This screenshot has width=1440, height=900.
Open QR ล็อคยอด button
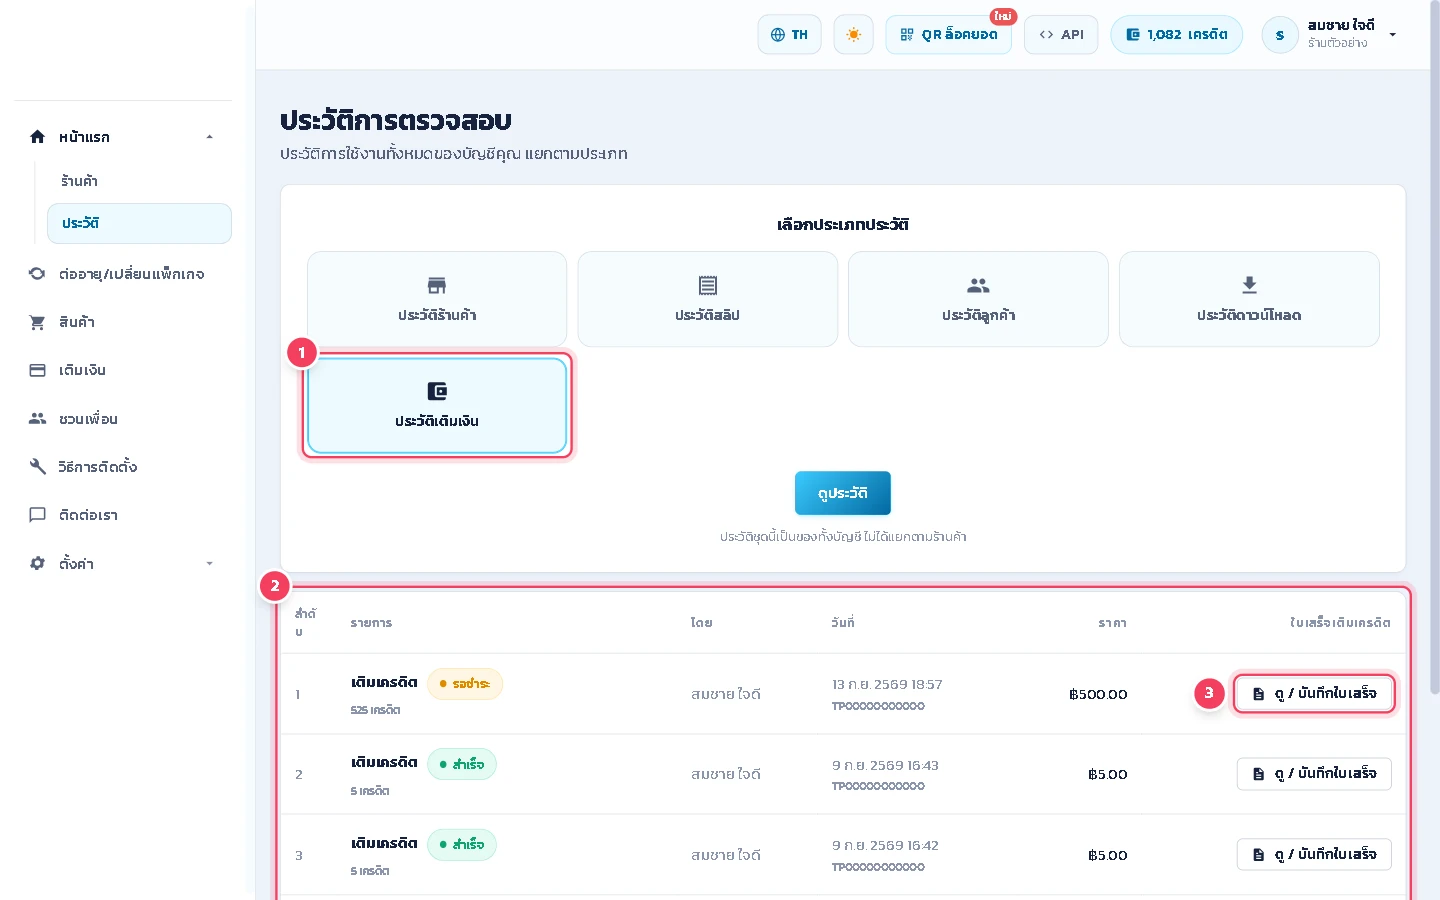point(948,34)
